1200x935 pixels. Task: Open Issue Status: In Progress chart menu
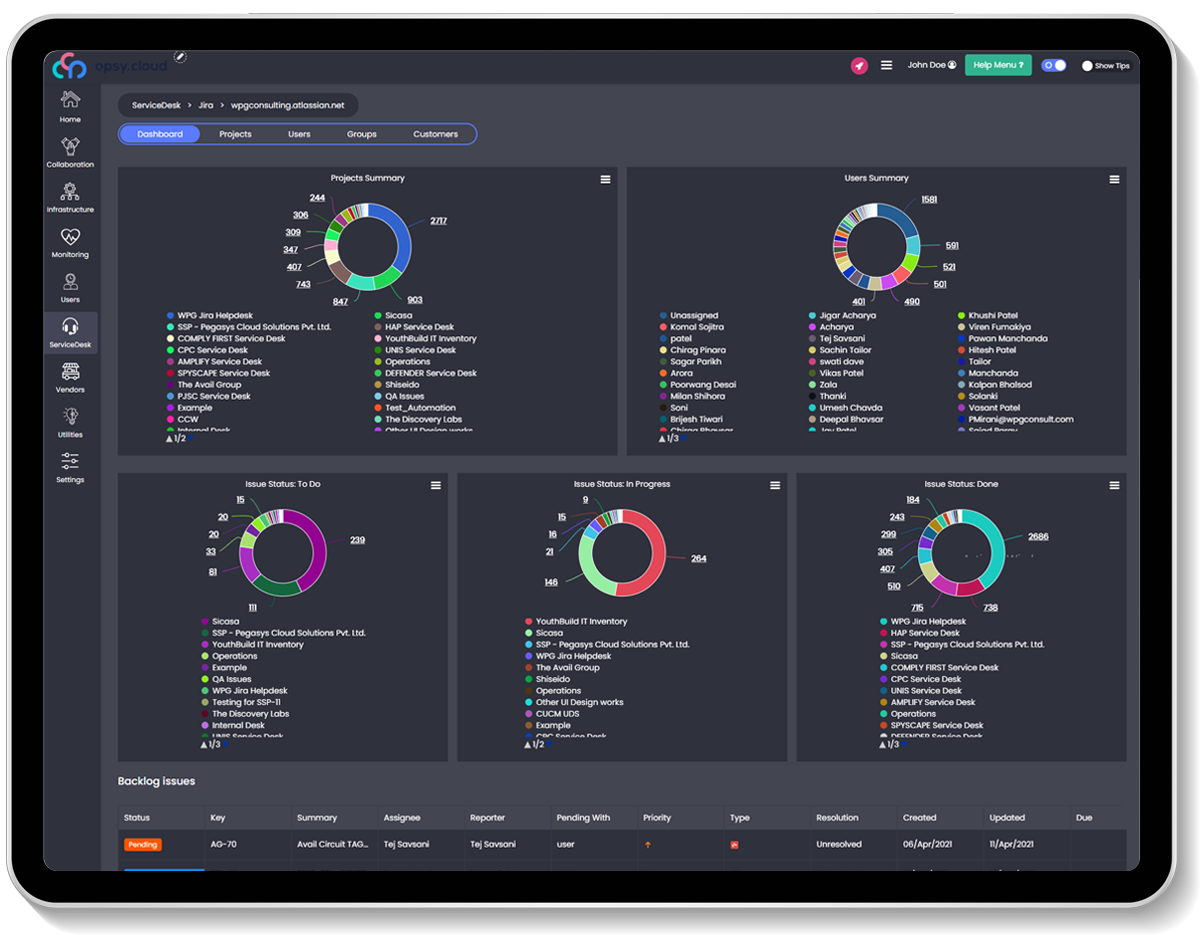(x=775, y=485)
